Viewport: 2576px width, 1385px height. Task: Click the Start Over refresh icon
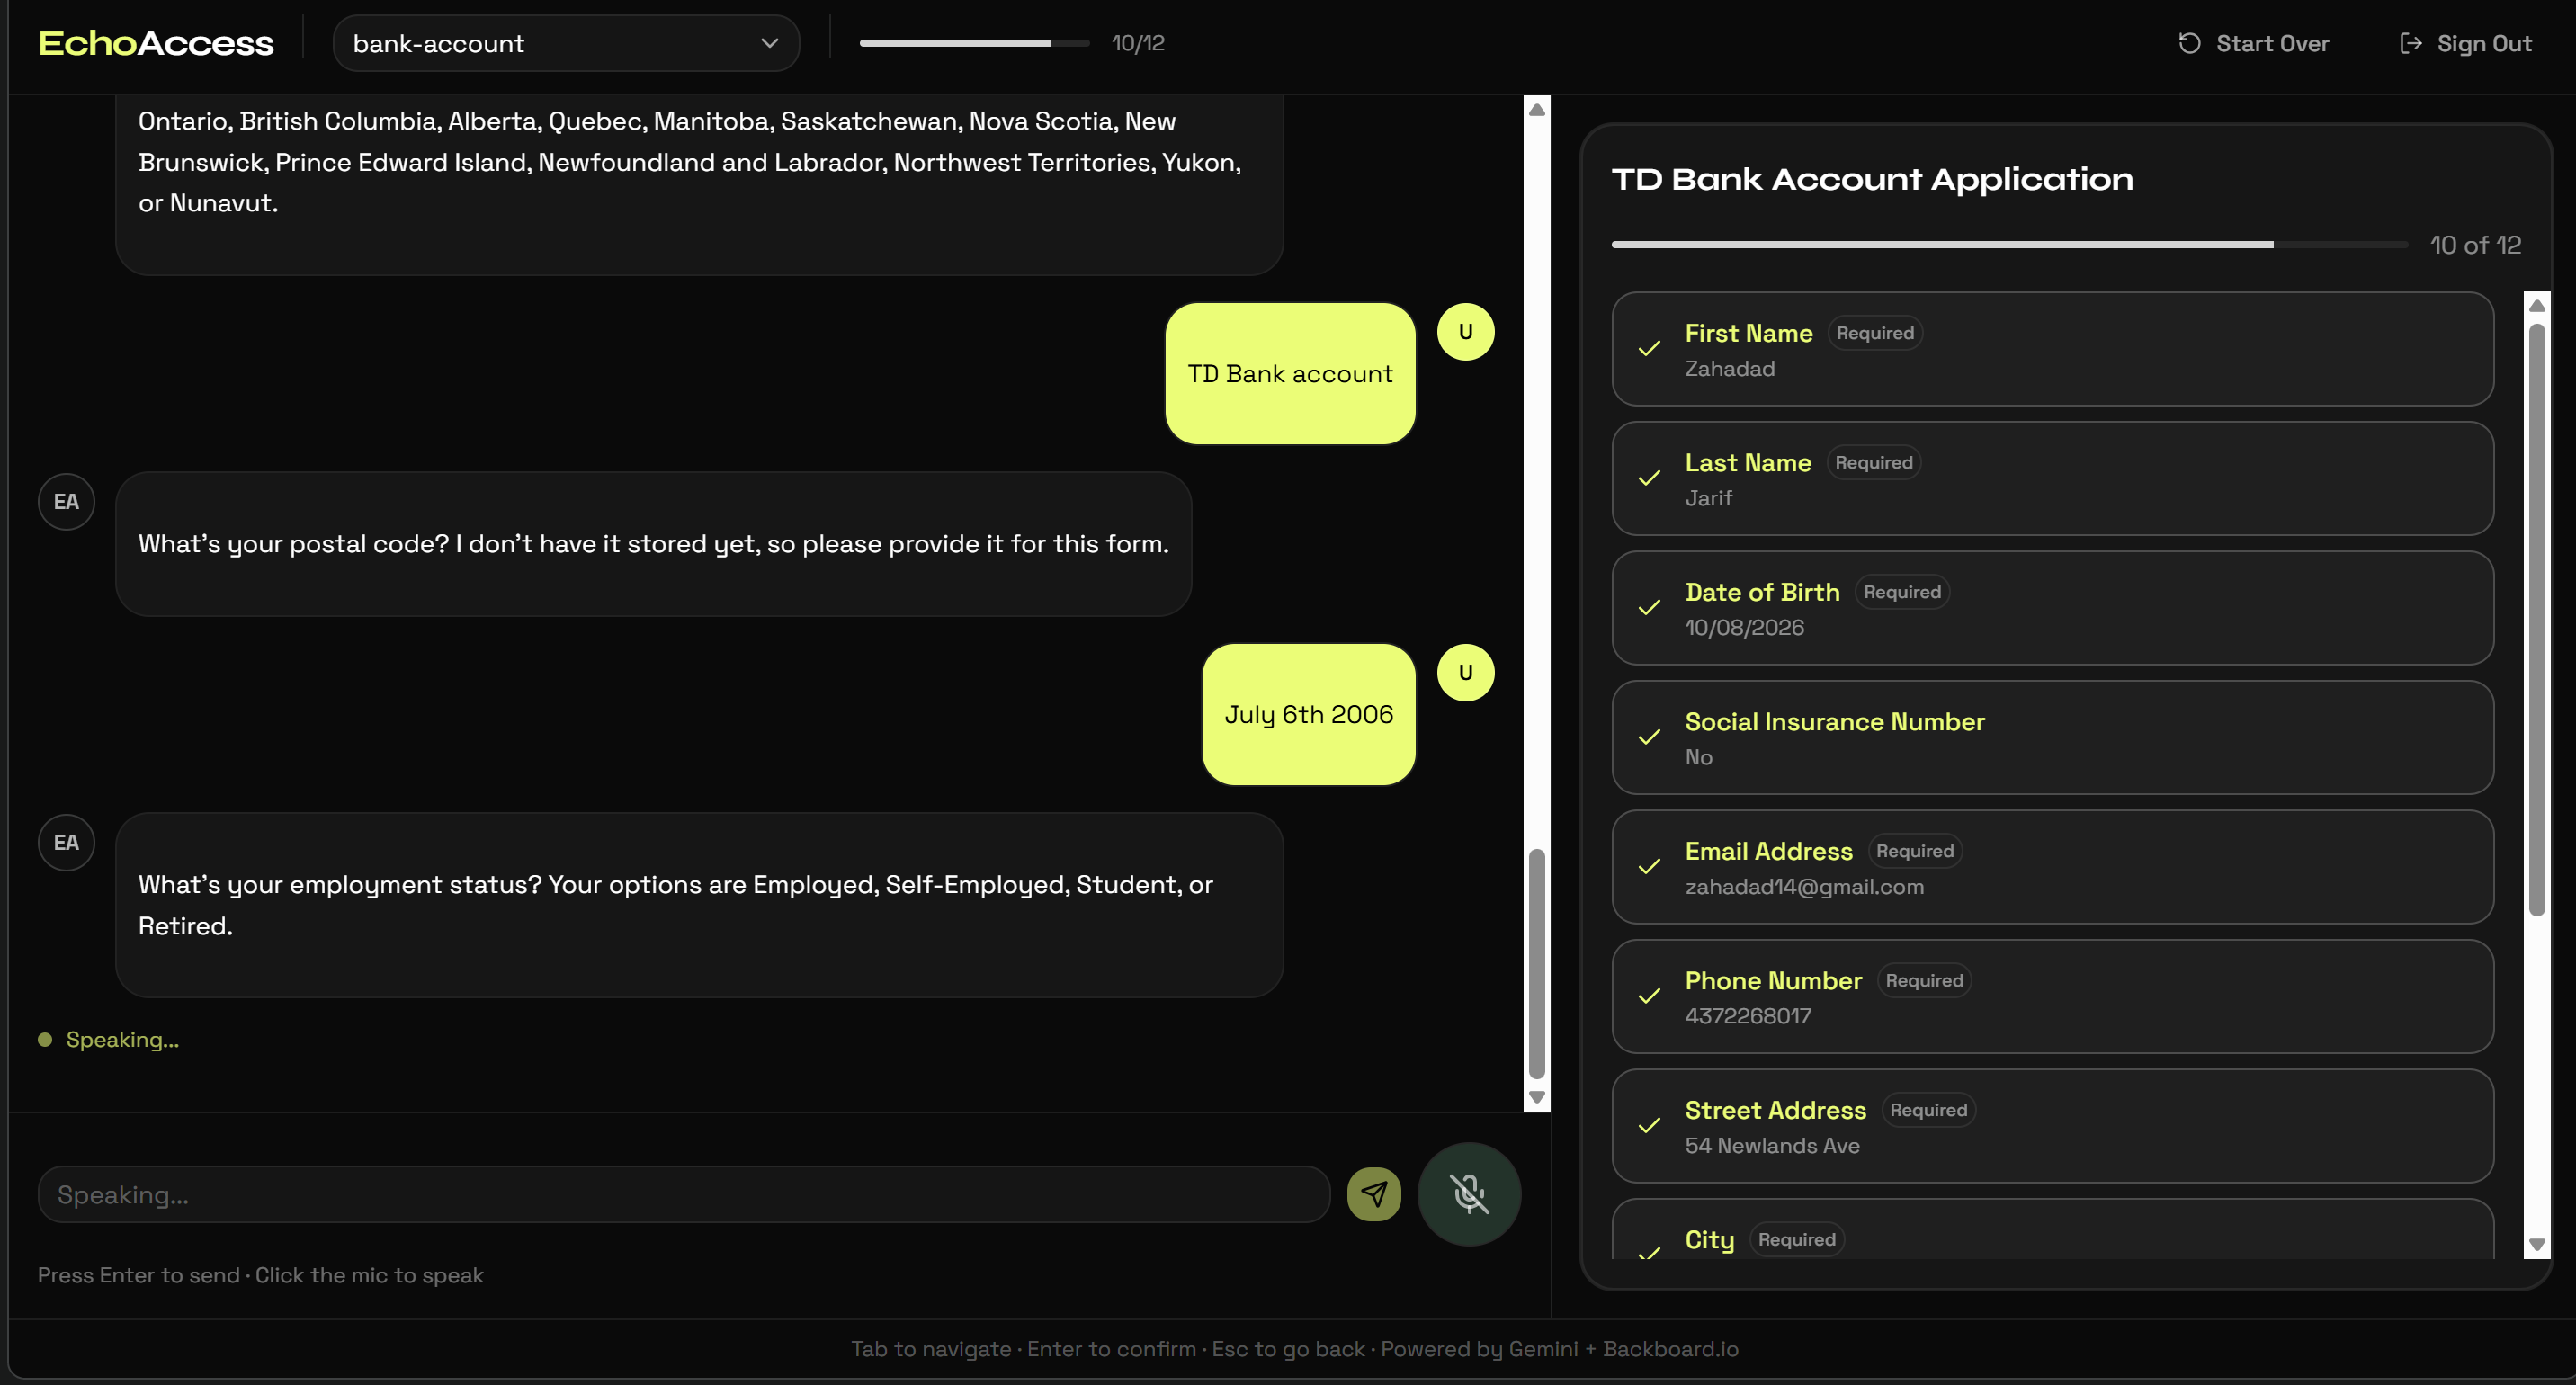pos(2189,43)
